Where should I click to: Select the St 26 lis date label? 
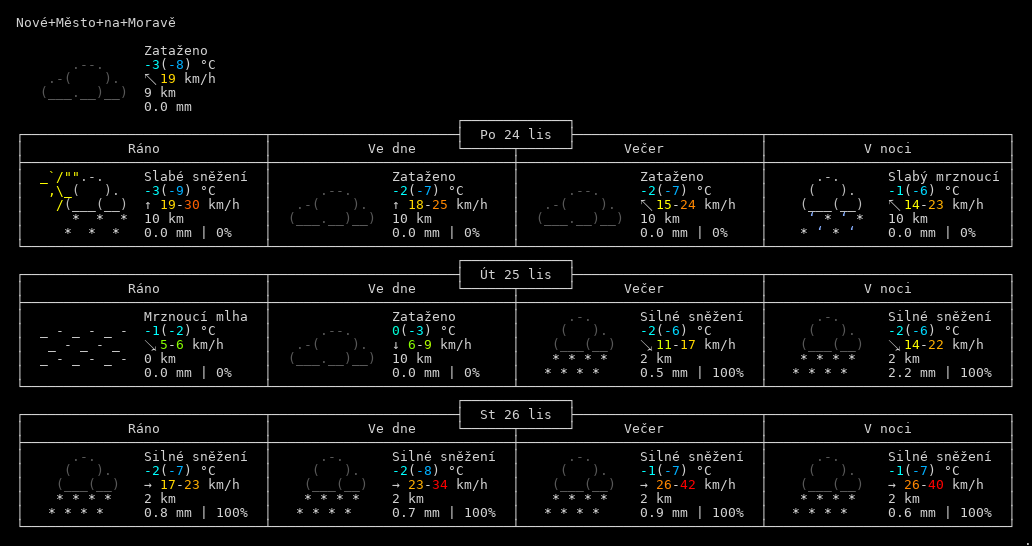[515, 414]
